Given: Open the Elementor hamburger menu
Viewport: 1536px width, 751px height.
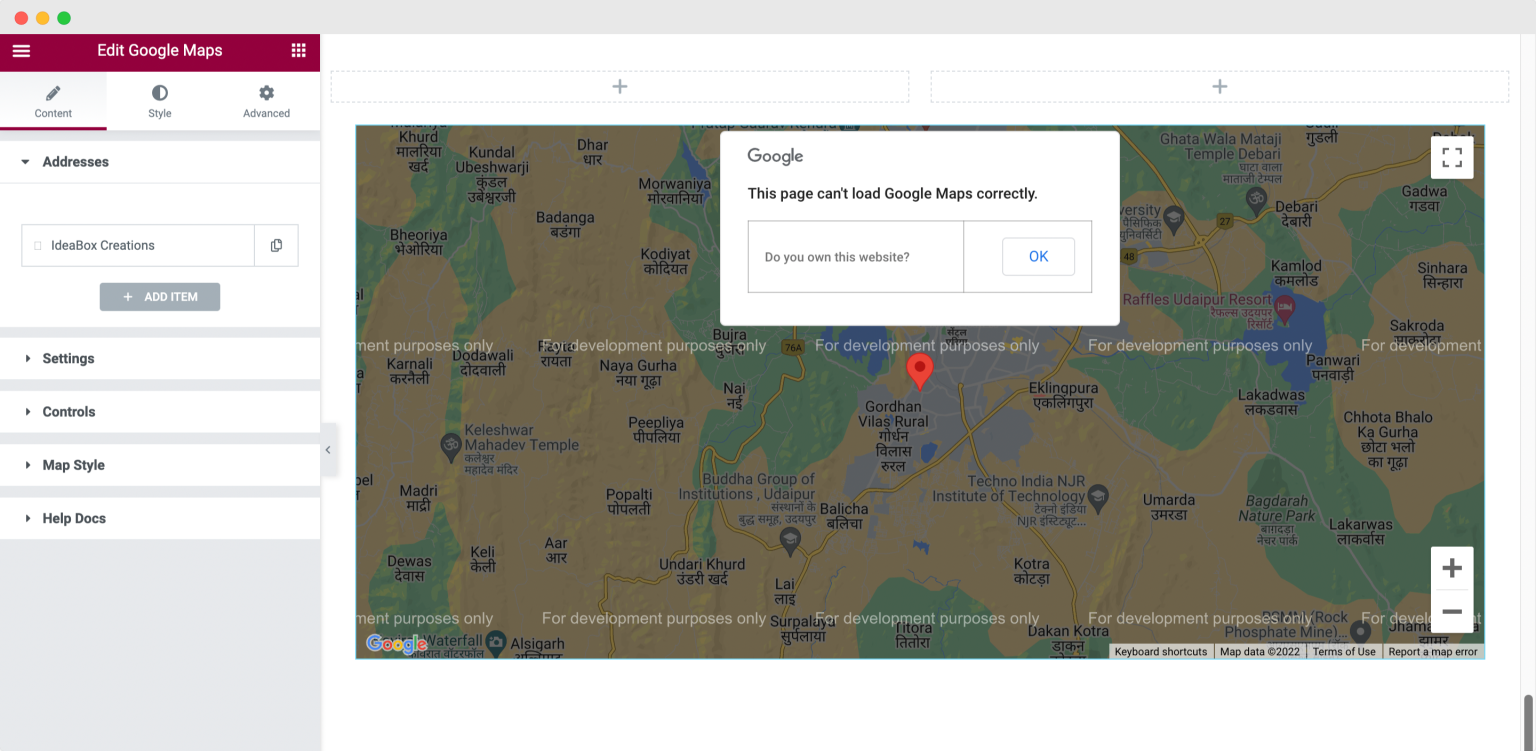Looking at the screenshot, I should (x=21, y=51).
